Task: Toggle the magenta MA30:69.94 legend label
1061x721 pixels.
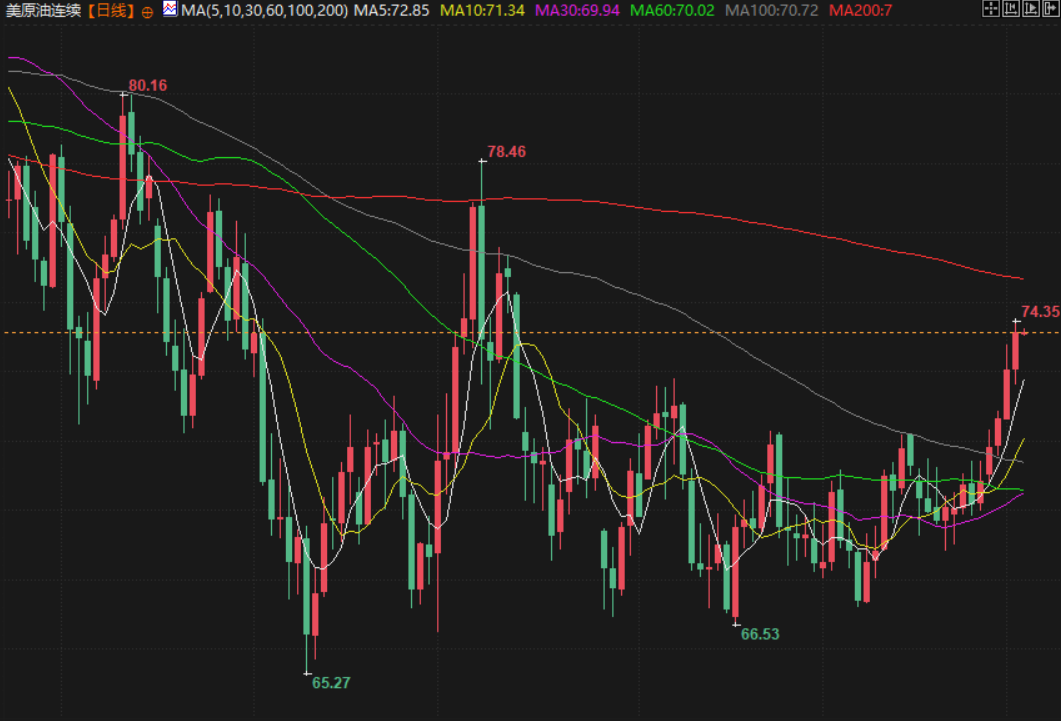Action: click(x=577, y=11)
